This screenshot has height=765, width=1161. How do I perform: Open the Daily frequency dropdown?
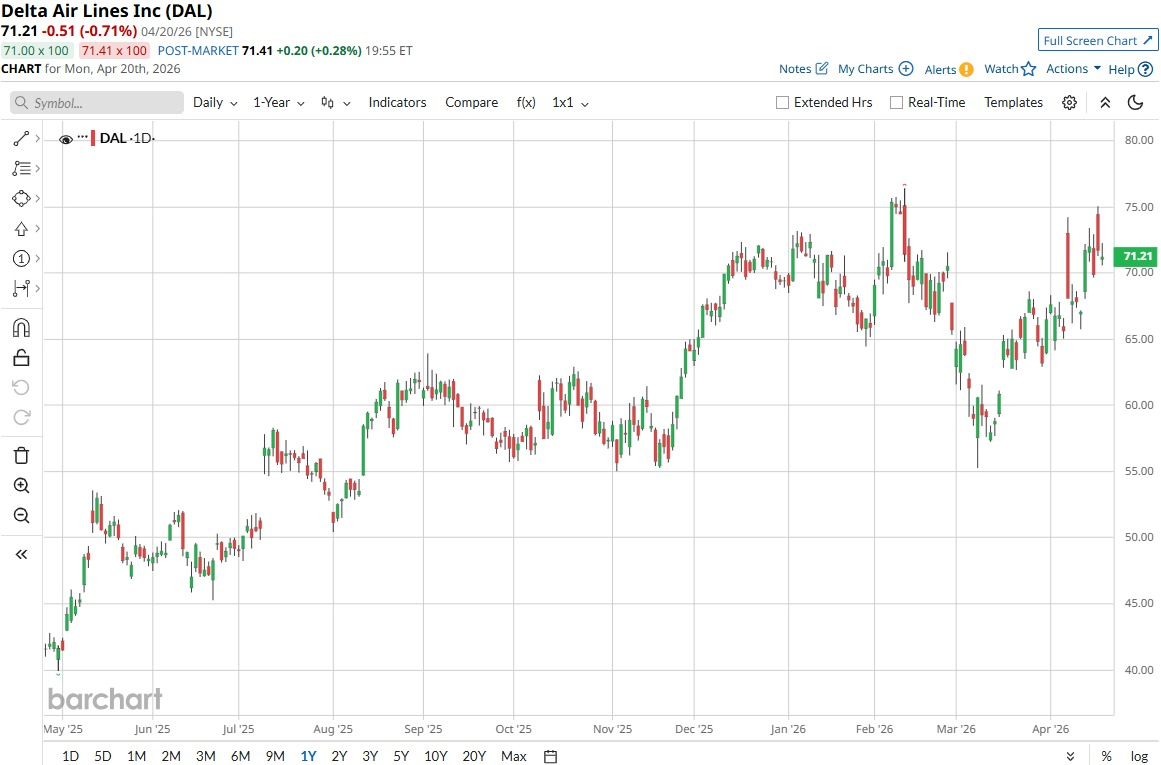[215, 103]
